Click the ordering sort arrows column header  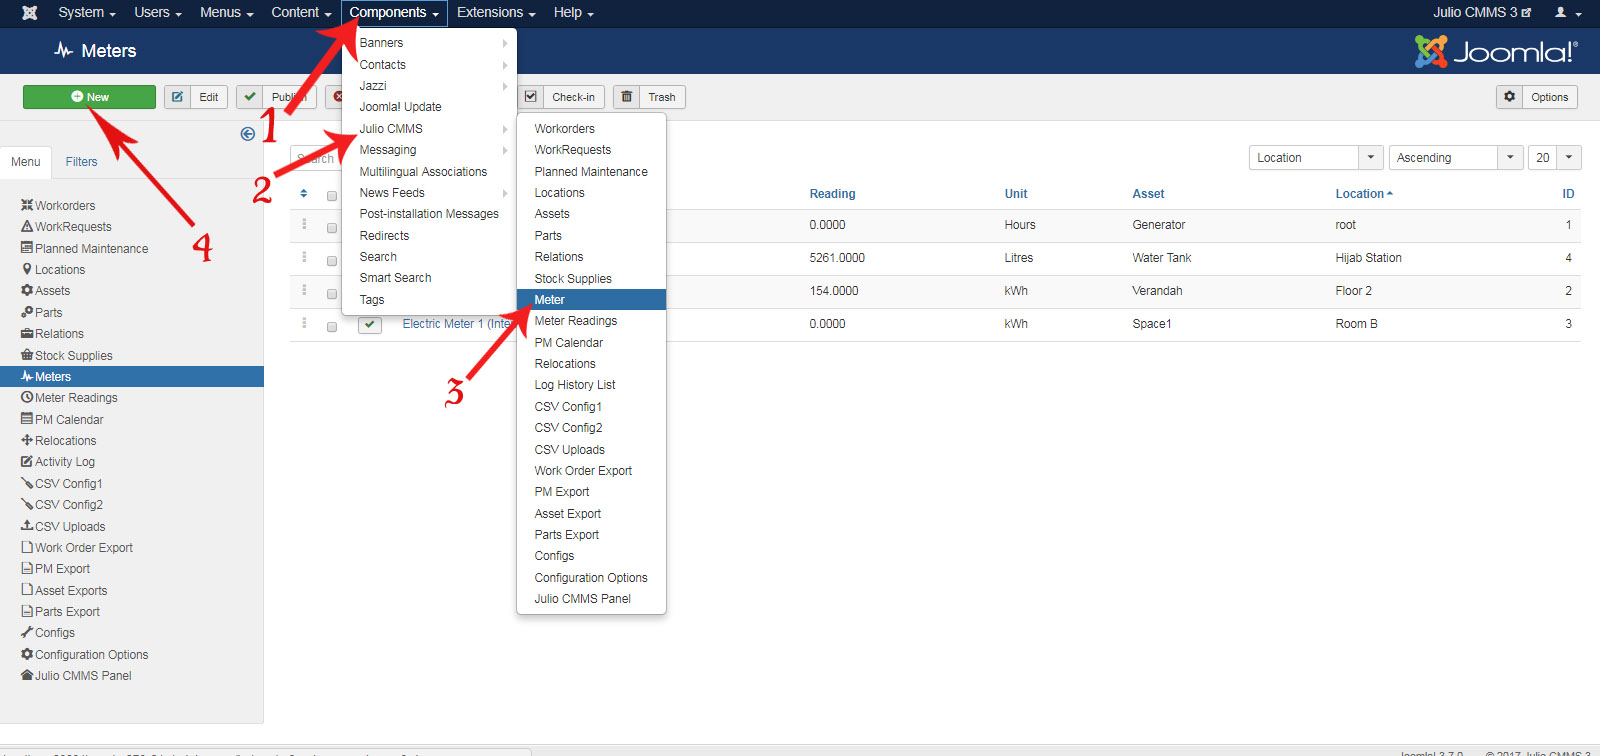tap(304, 194)
